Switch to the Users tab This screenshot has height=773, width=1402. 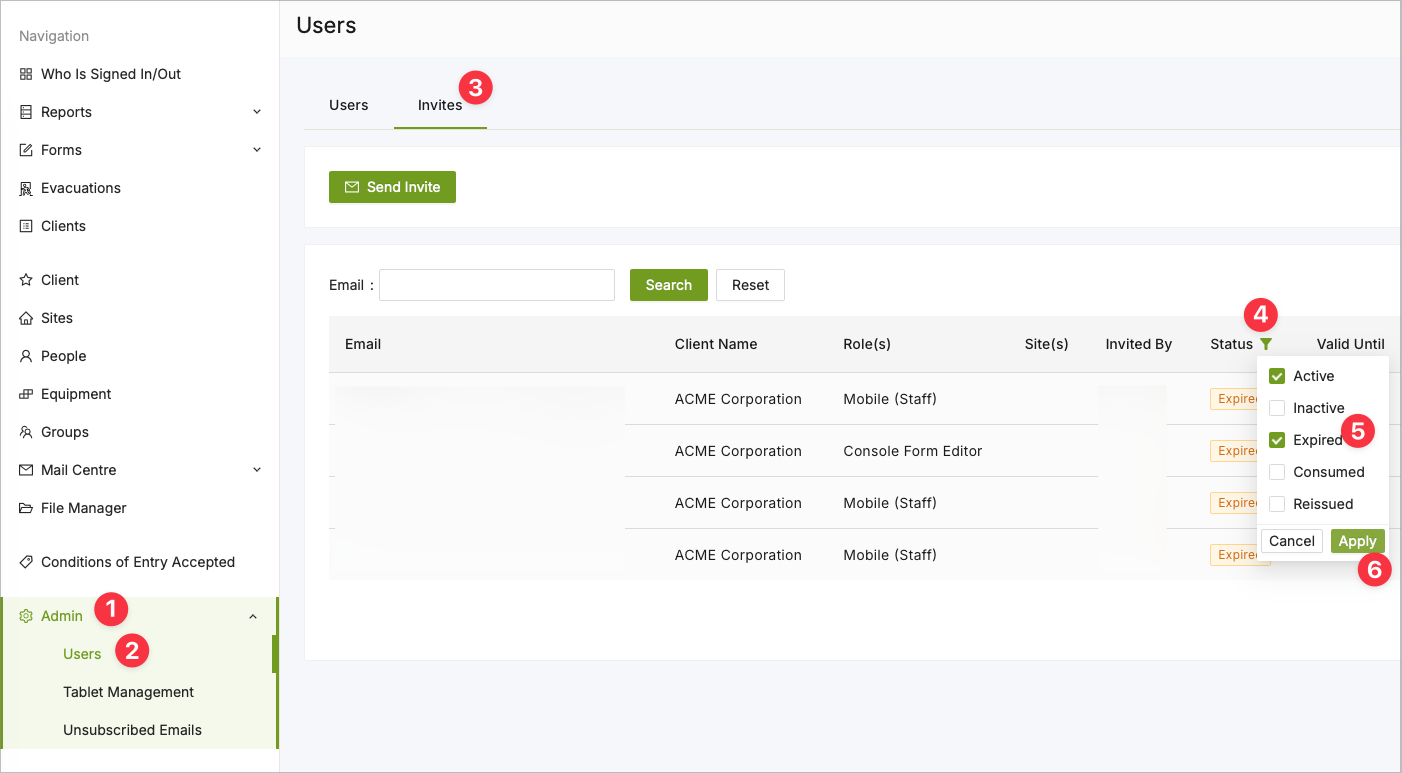tap(349, 105)
